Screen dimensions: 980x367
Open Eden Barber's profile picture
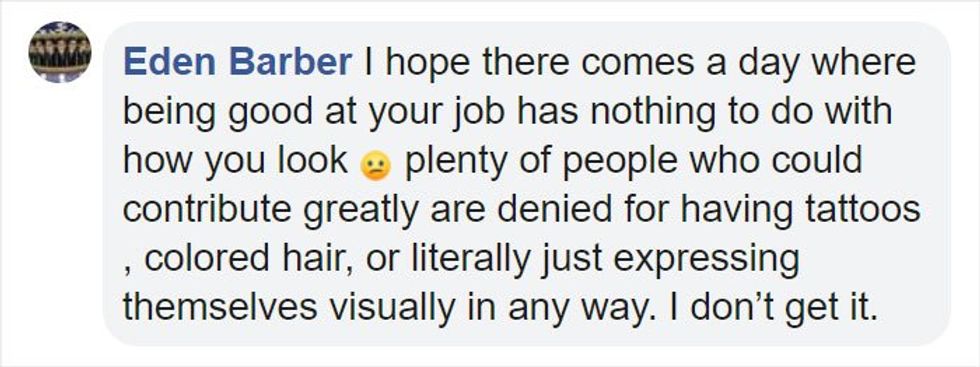click(60, 52)
